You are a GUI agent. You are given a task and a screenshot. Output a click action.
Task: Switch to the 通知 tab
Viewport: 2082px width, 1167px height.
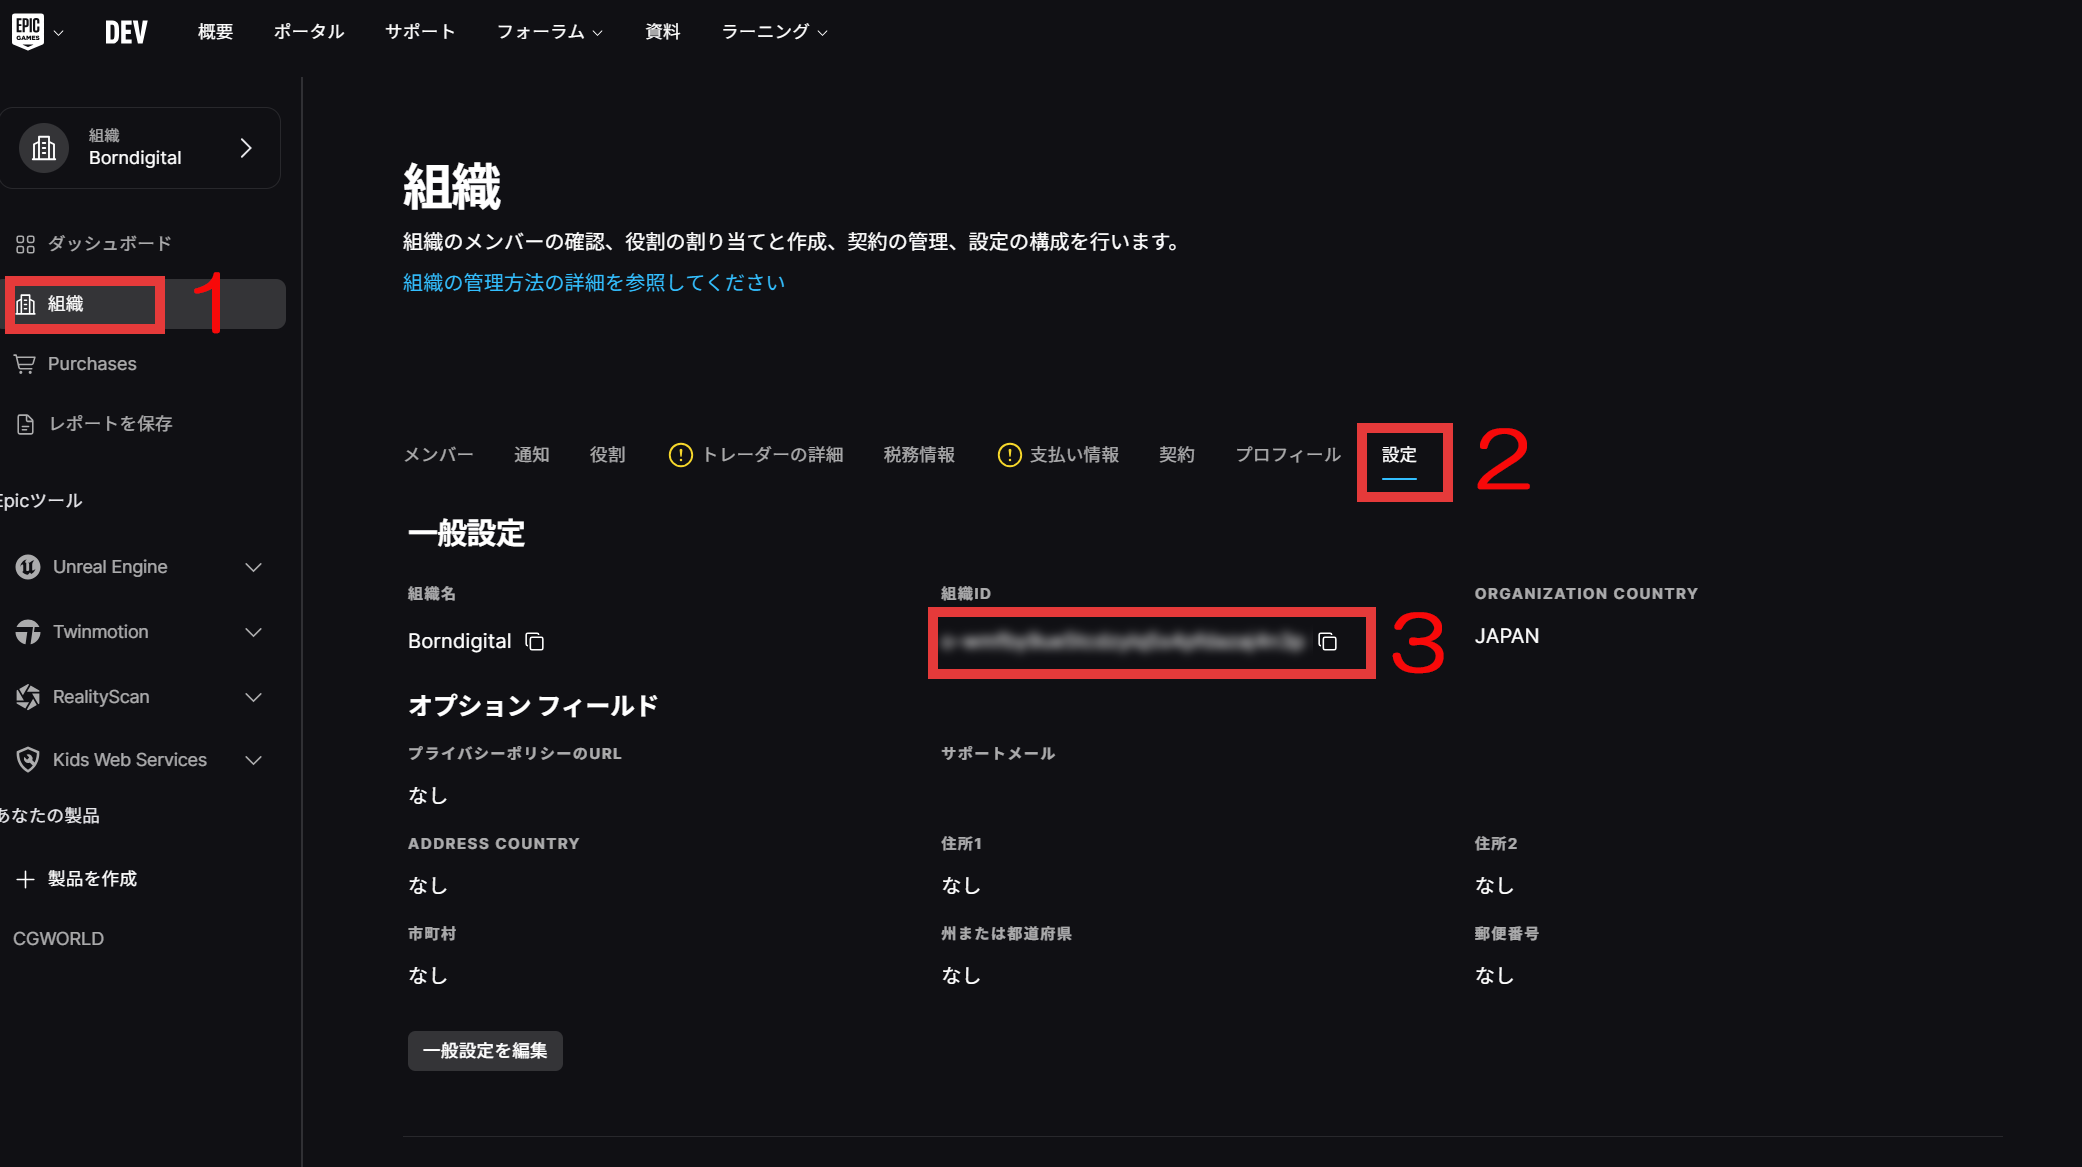532,455
